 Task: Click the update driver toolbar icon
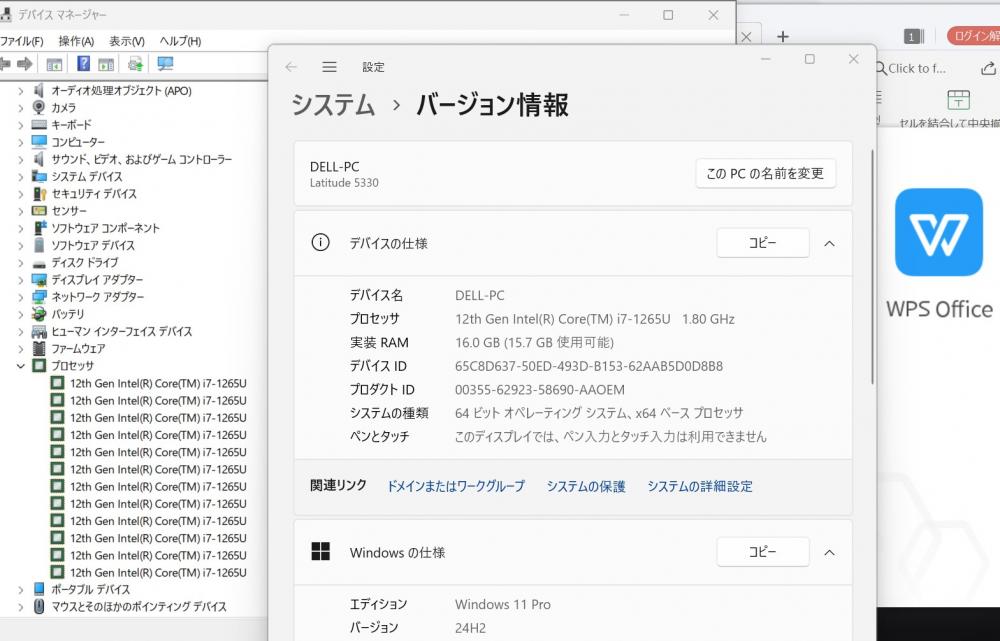pos(135,64)
